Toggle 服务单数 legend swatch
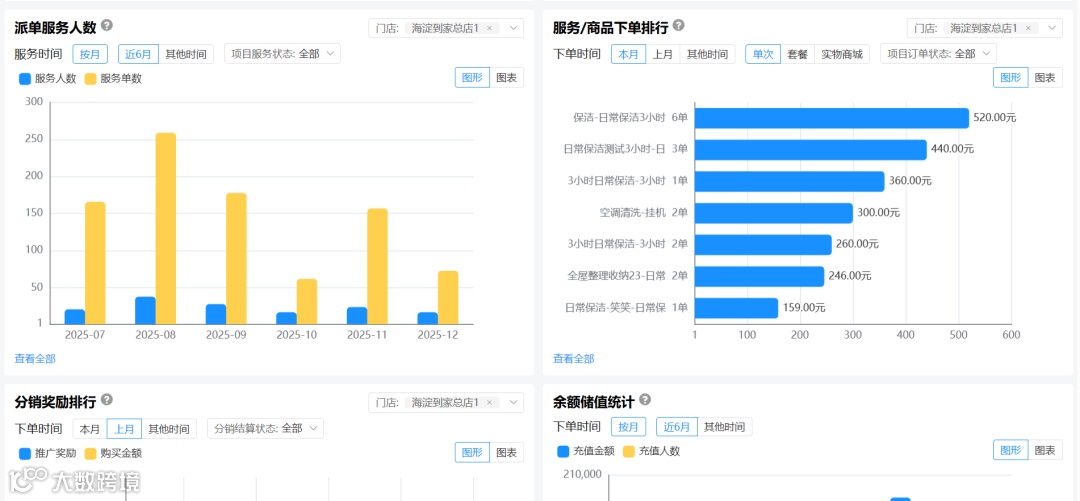 90,79
